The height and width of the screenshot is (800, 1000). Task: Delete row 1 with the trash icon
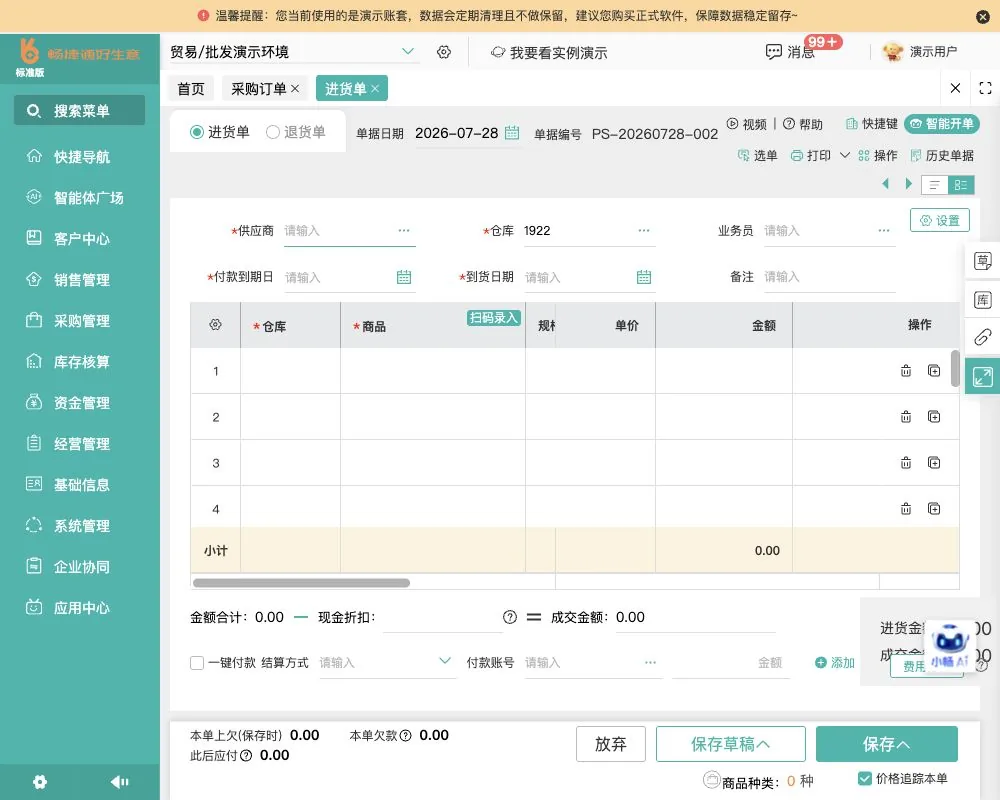pos(906,371)
